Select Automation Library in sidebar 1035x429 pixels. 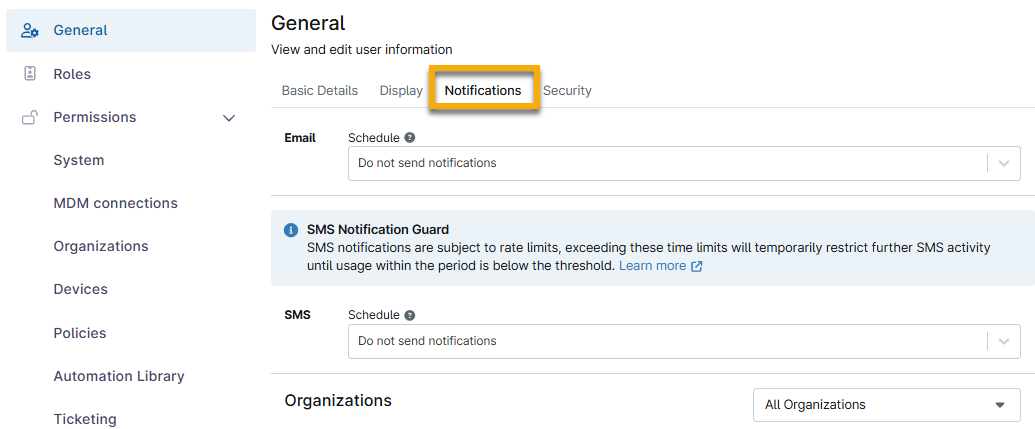119,376
